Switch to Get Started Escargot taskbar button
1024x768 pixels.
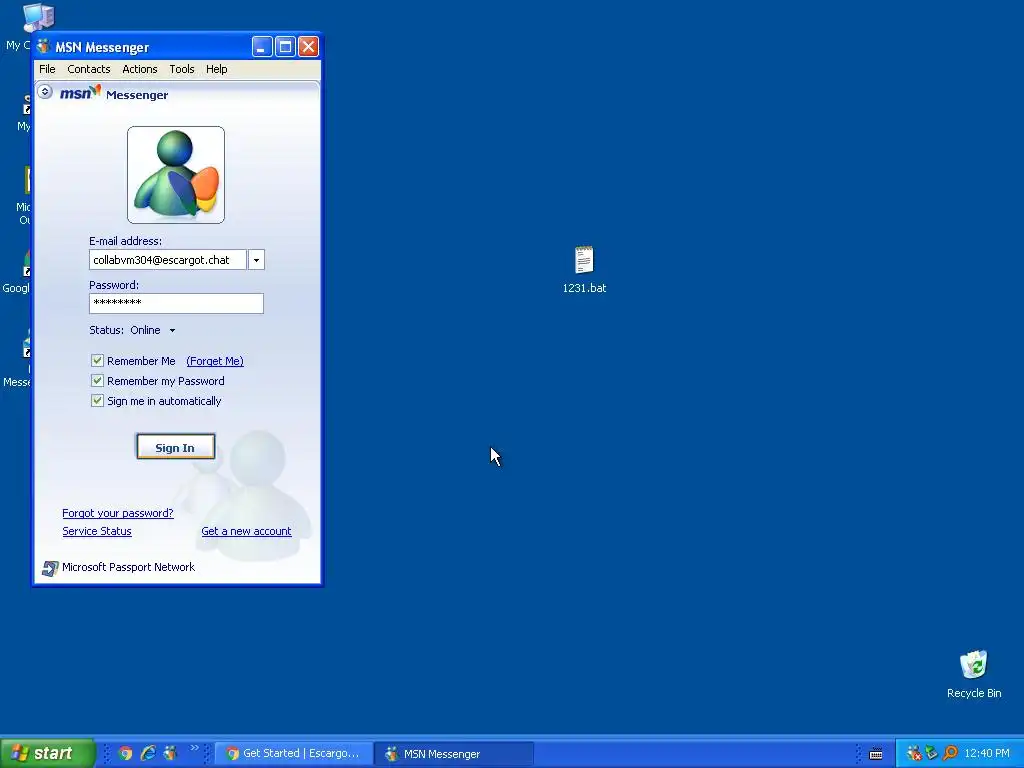[x=293, y=754]
